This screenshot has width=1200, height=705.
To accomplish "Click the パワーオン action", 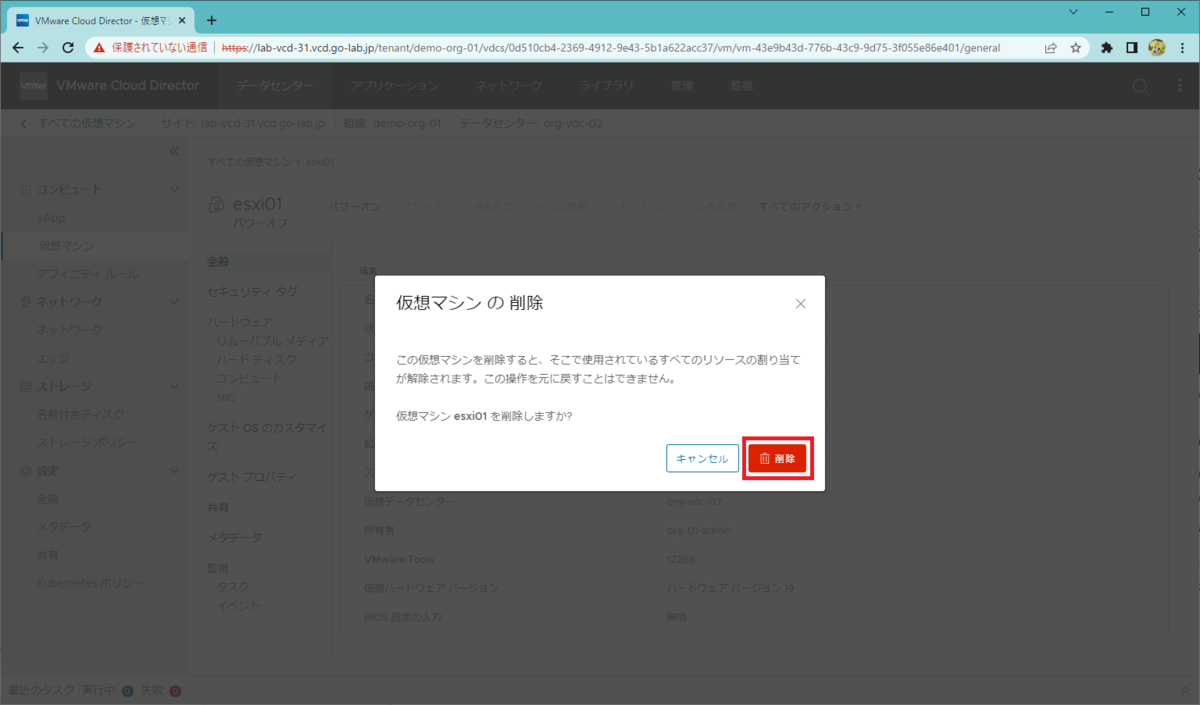I will 355,206.
